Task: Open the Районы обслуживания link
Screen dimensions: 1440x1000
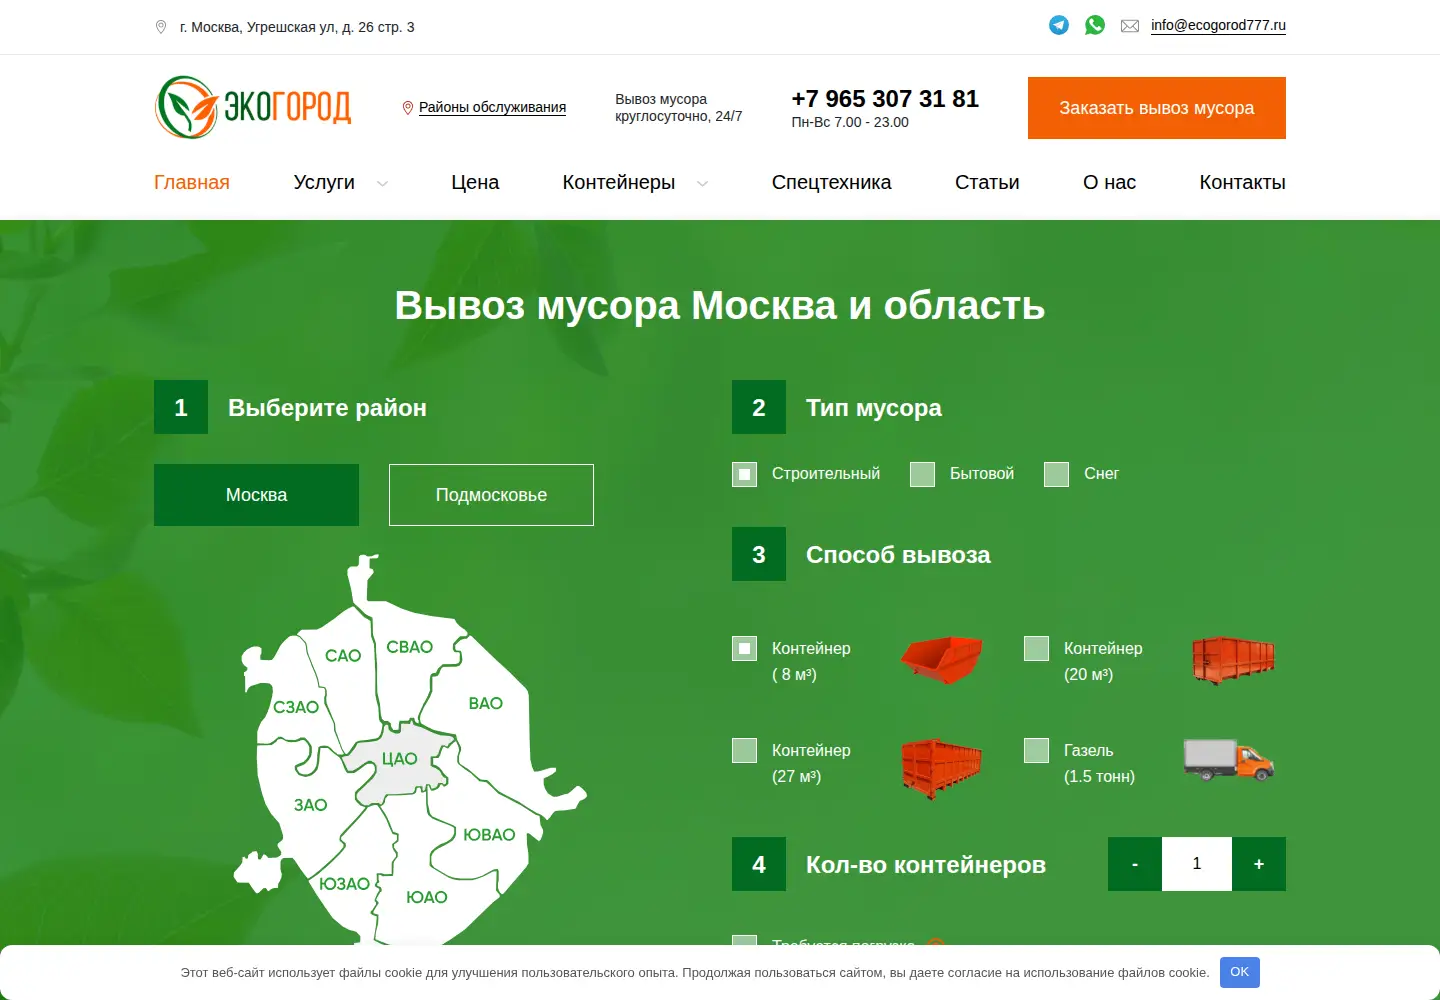Action: (492, 107)
